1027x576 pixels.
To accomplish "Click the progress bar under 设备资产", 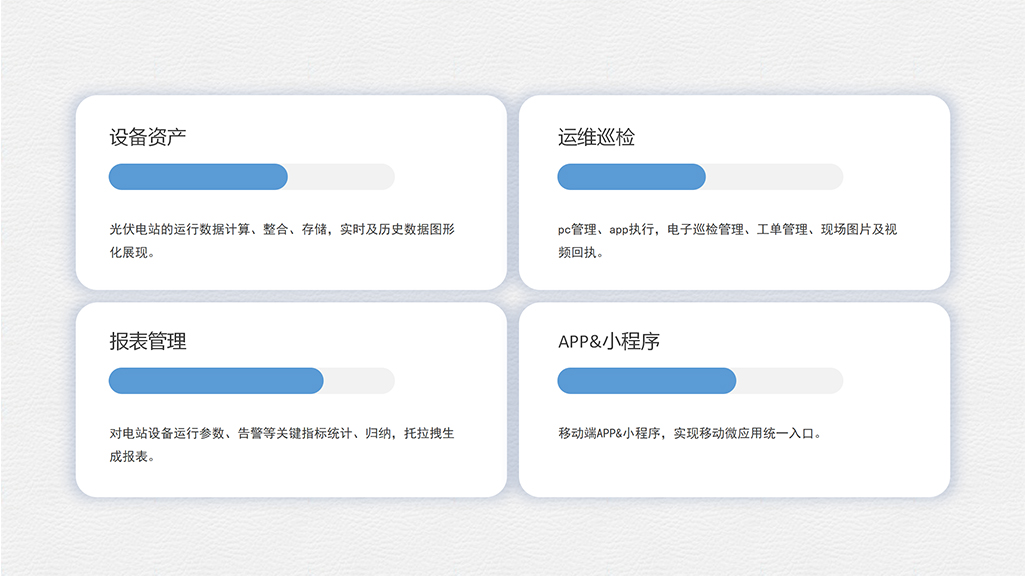I will [x=252, y=177].
